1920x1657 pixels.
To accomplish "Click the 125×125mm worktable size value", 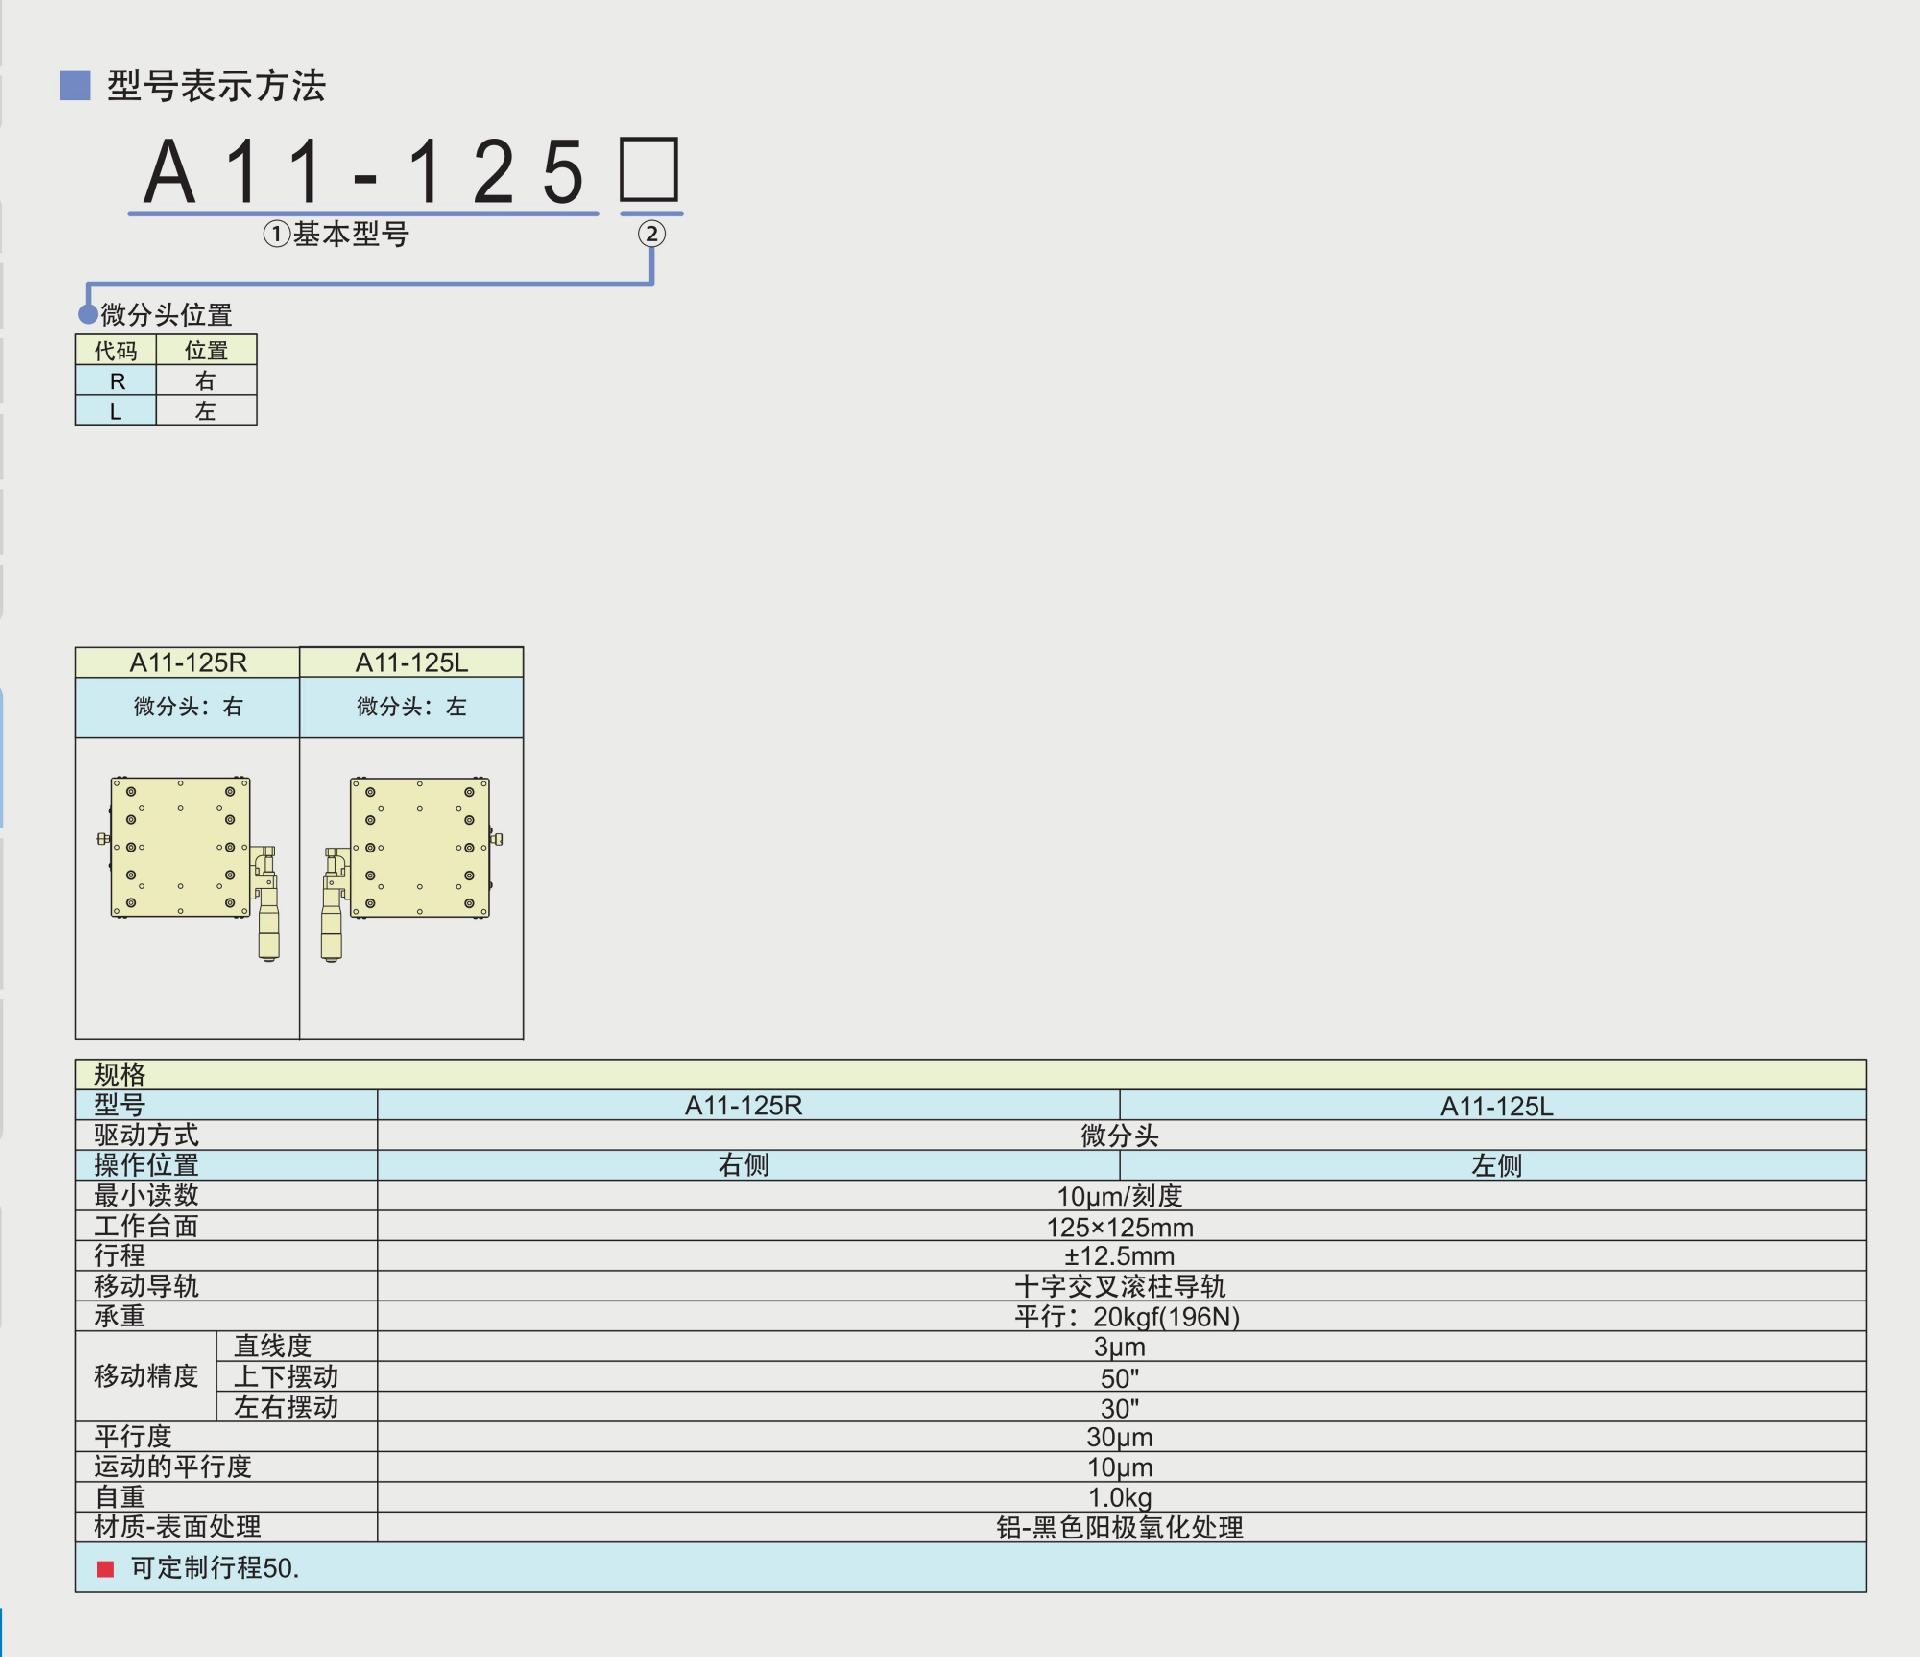I will [1120, 1227].
